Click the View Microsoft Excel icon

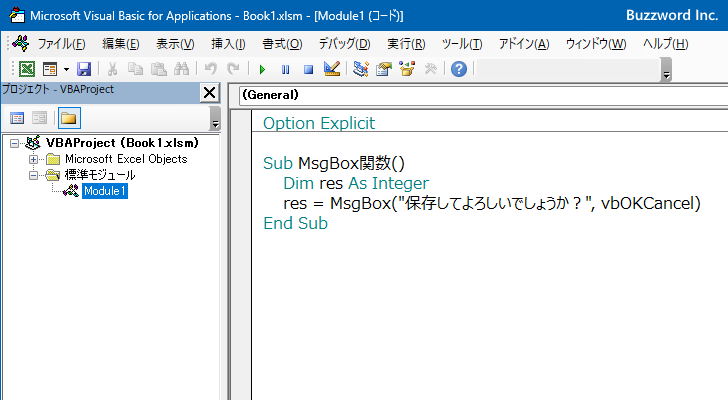pyautogui.click(x=27, y=69)
